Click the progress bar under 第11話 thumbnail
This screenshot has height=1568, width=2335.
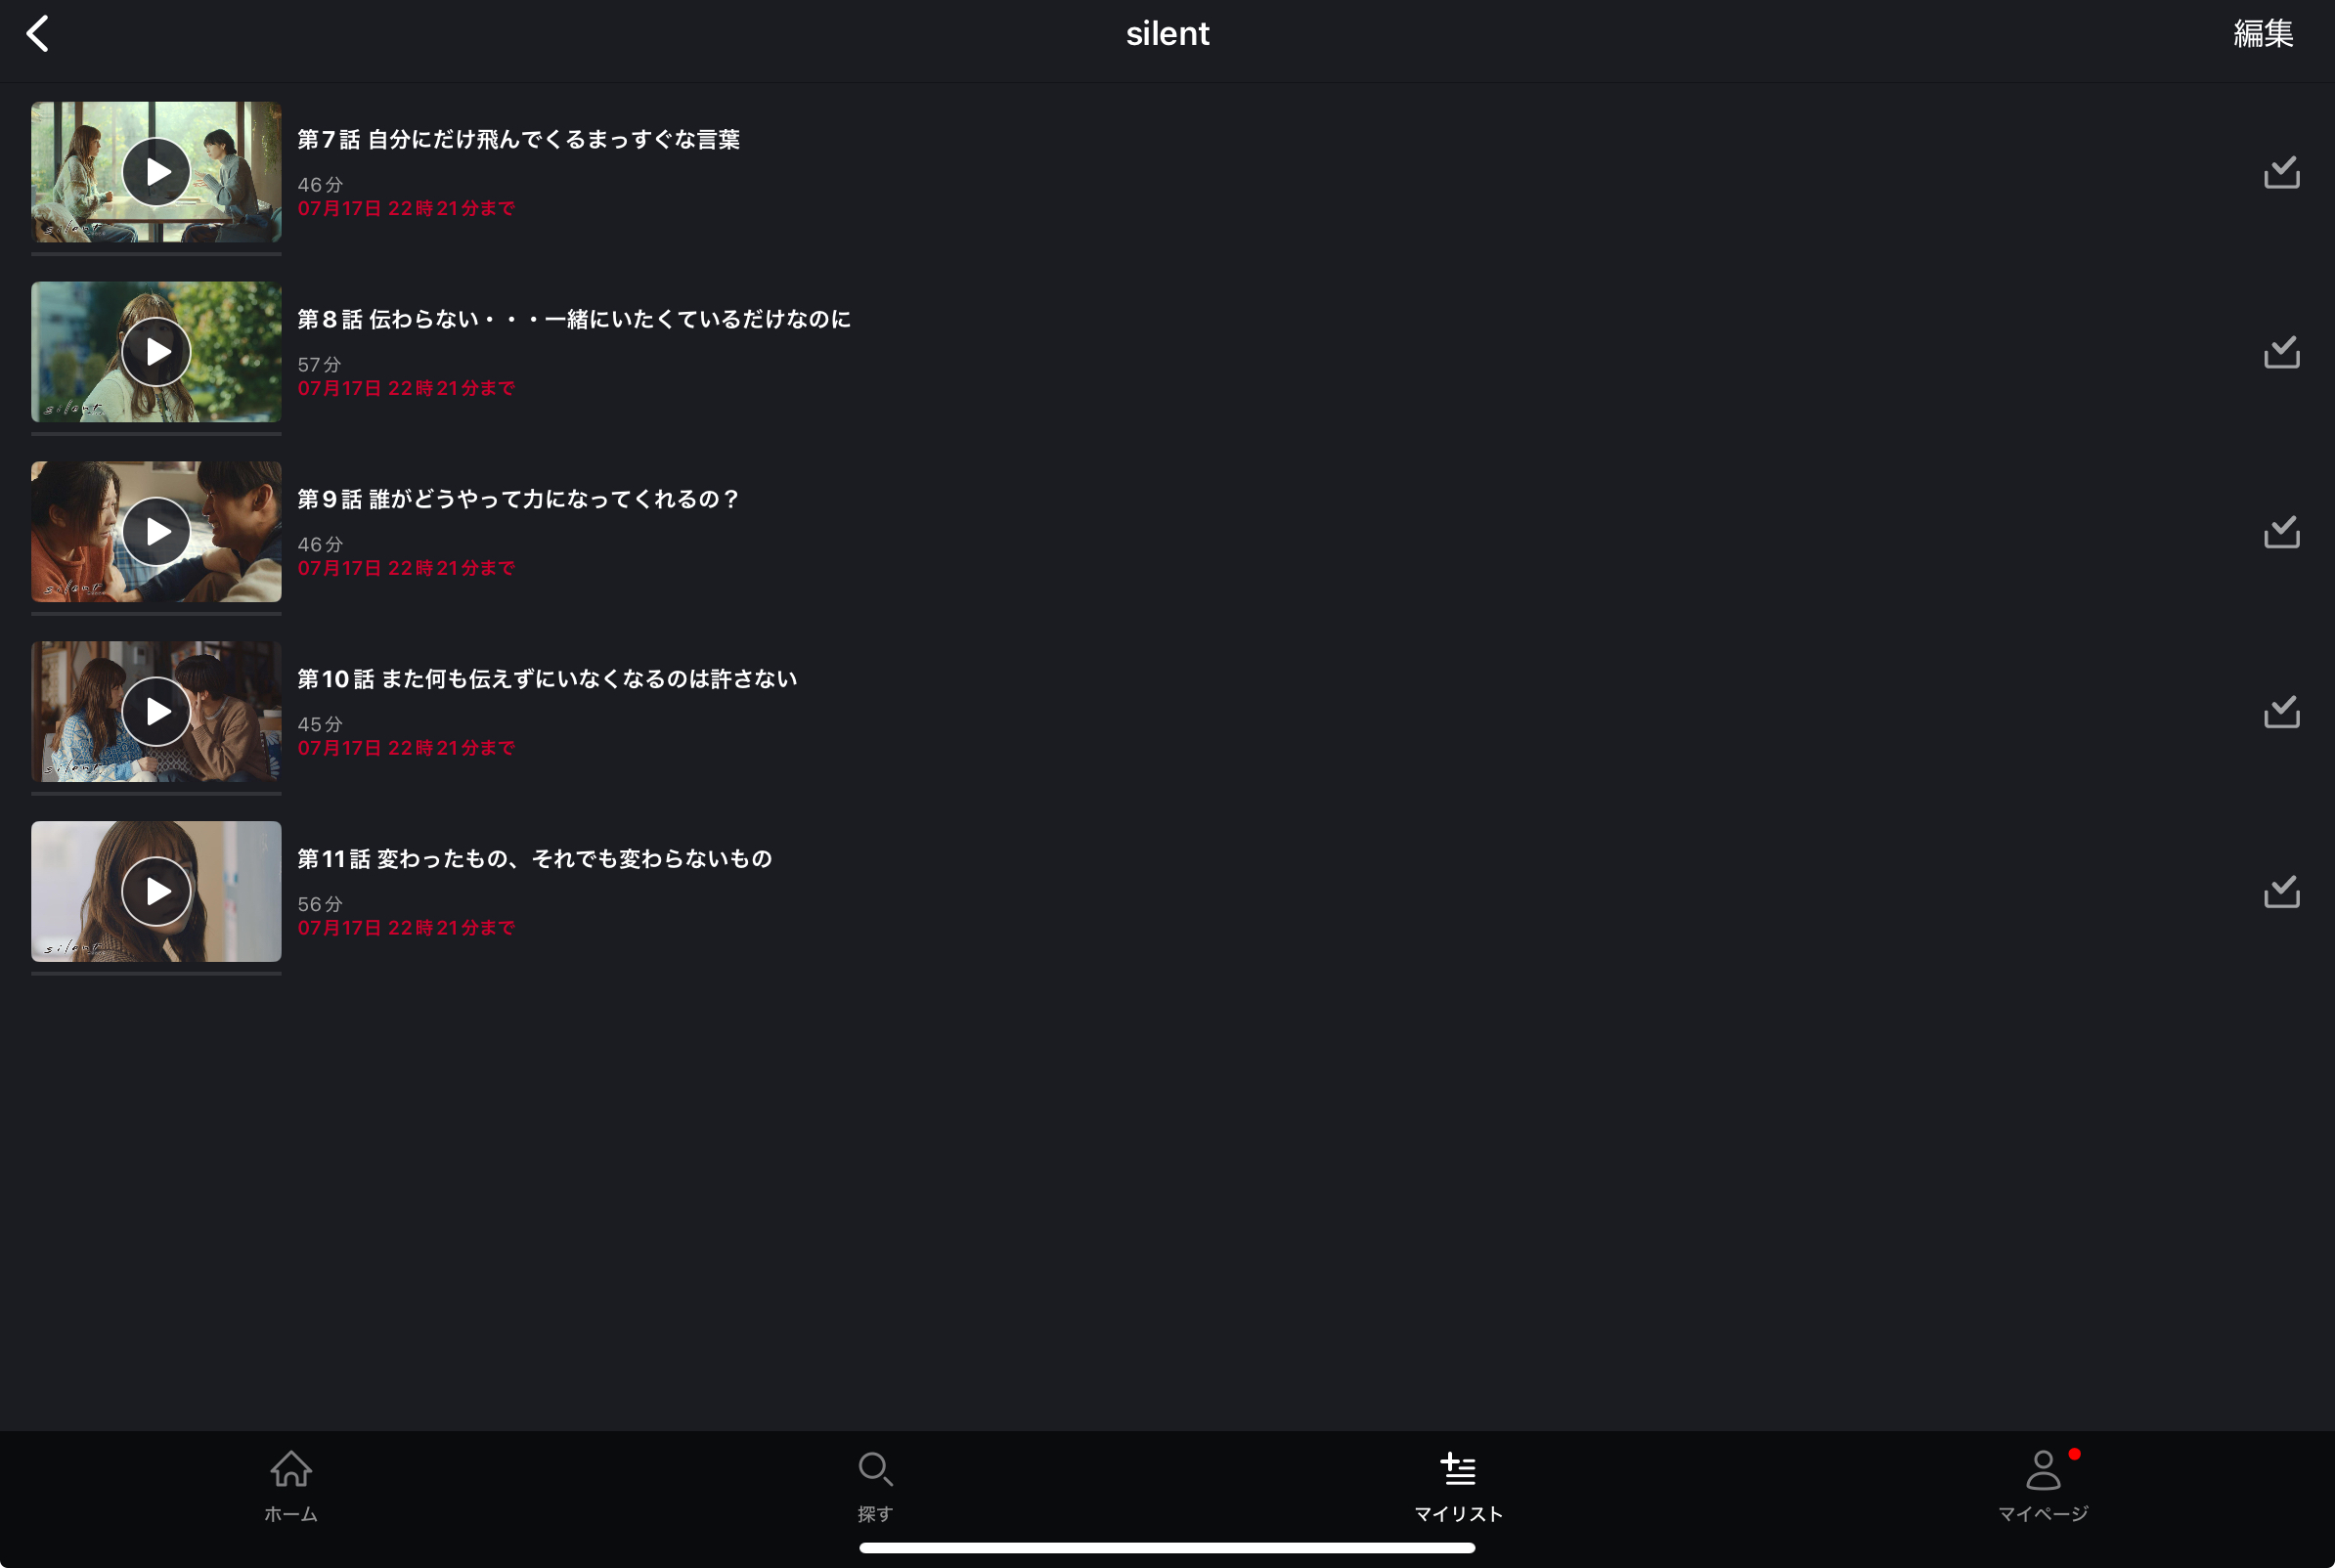coord(156,974)
